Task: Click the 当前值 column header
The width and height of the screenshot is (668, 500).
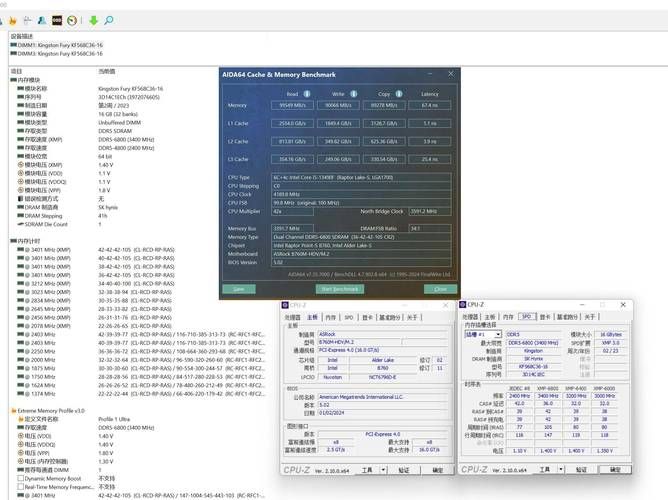Action: (107, 72)
